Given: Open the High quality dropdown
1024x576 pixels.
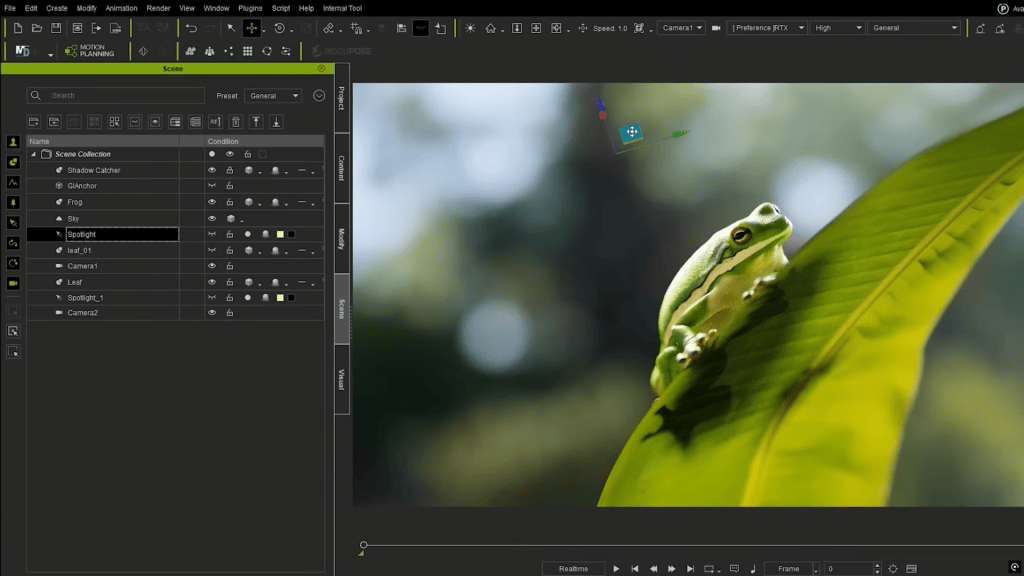Looking at the screenshot, I should click(x=838, y=28).
